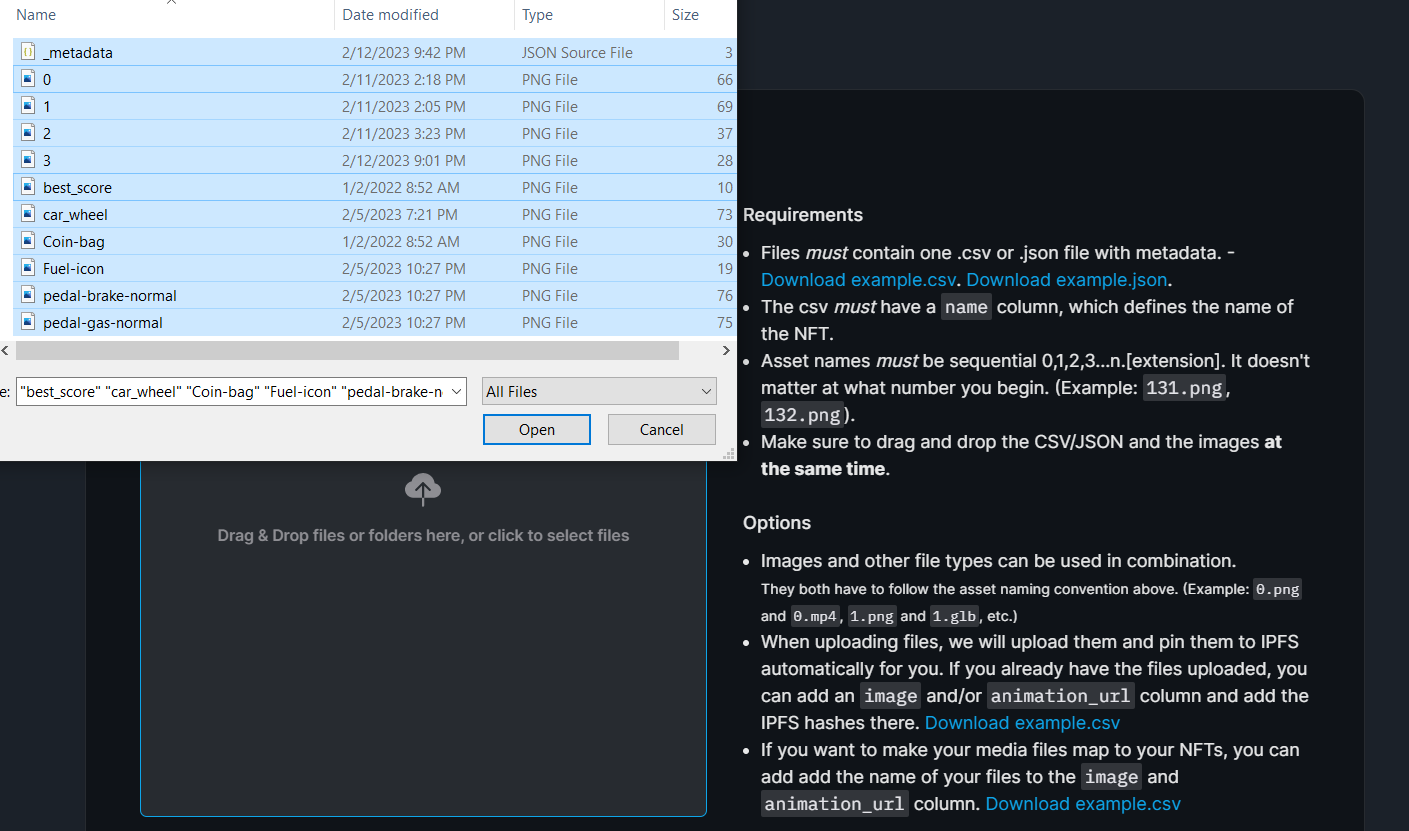Select the pedal-brake-normal file name

point(110,295)
